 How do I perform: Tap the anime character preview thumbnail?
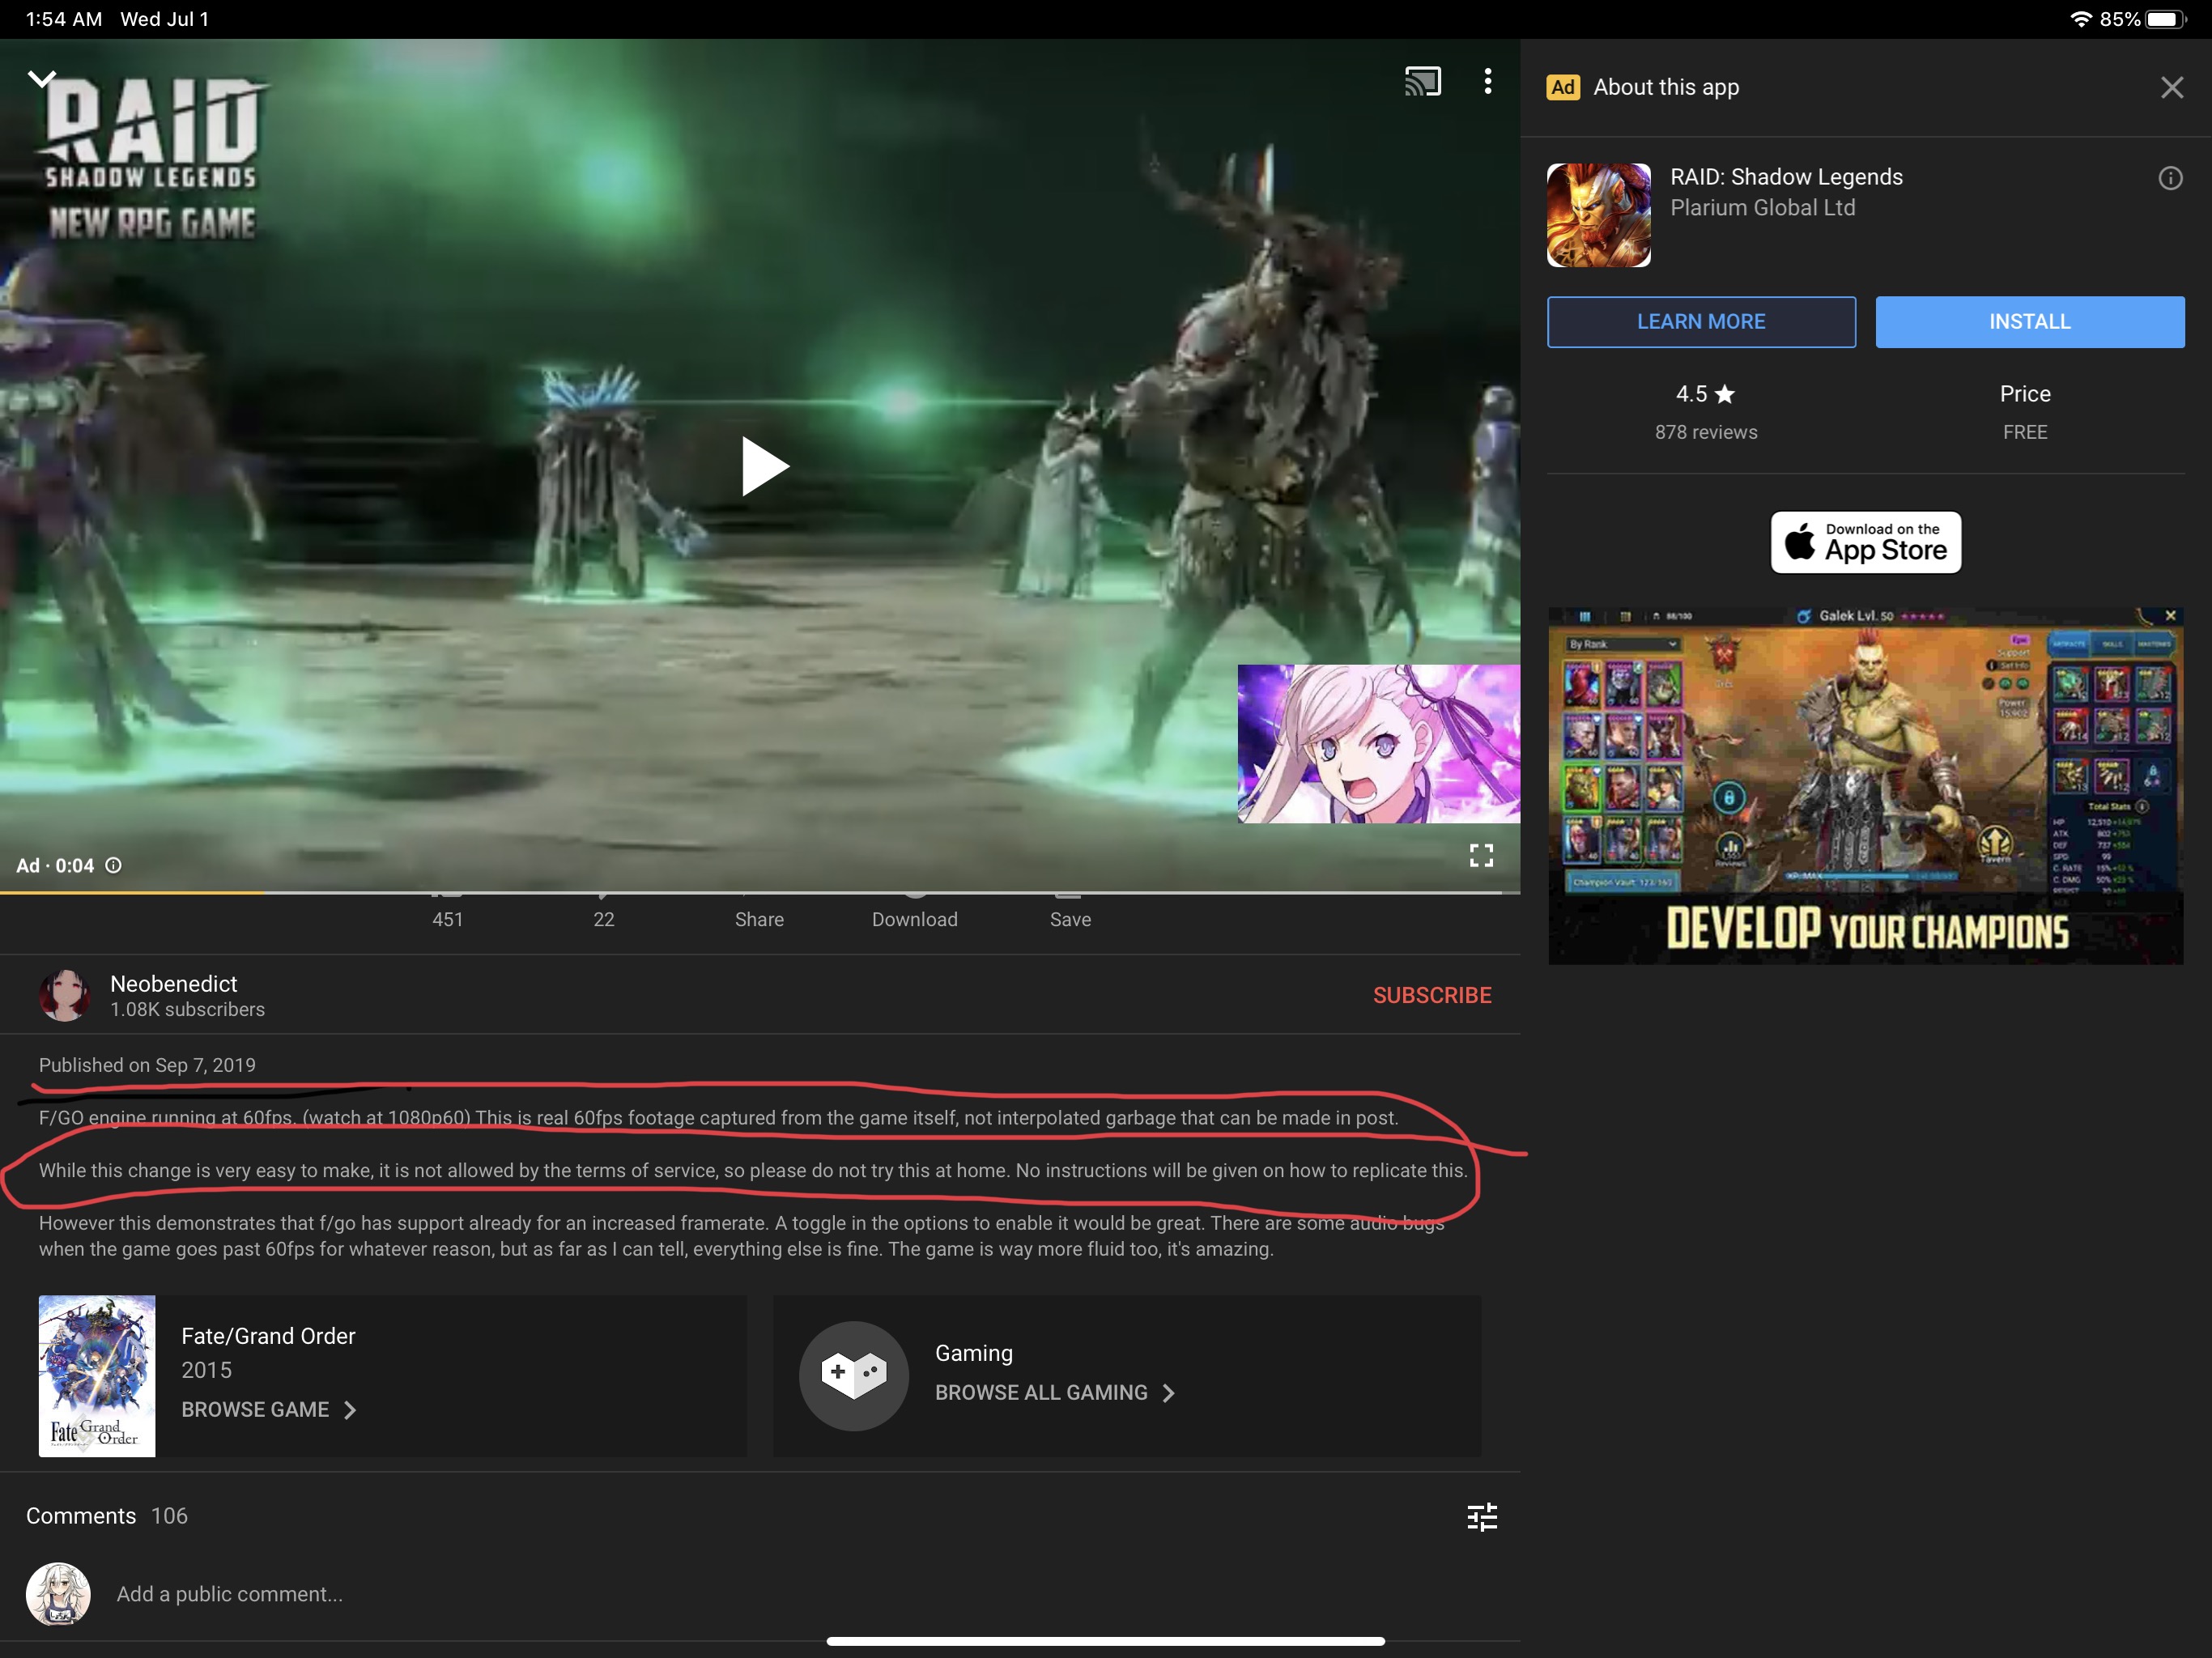(x=1378, y=744)
